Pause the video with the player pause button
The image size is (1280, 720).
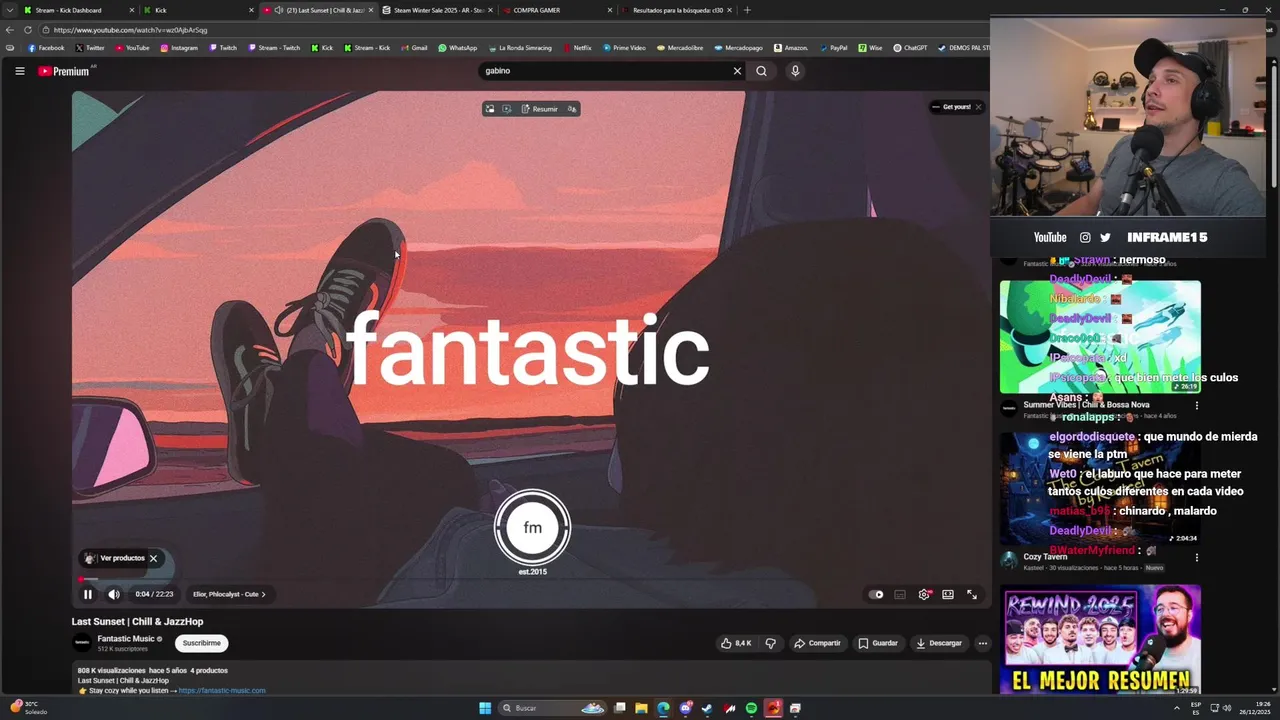point(88,594)
